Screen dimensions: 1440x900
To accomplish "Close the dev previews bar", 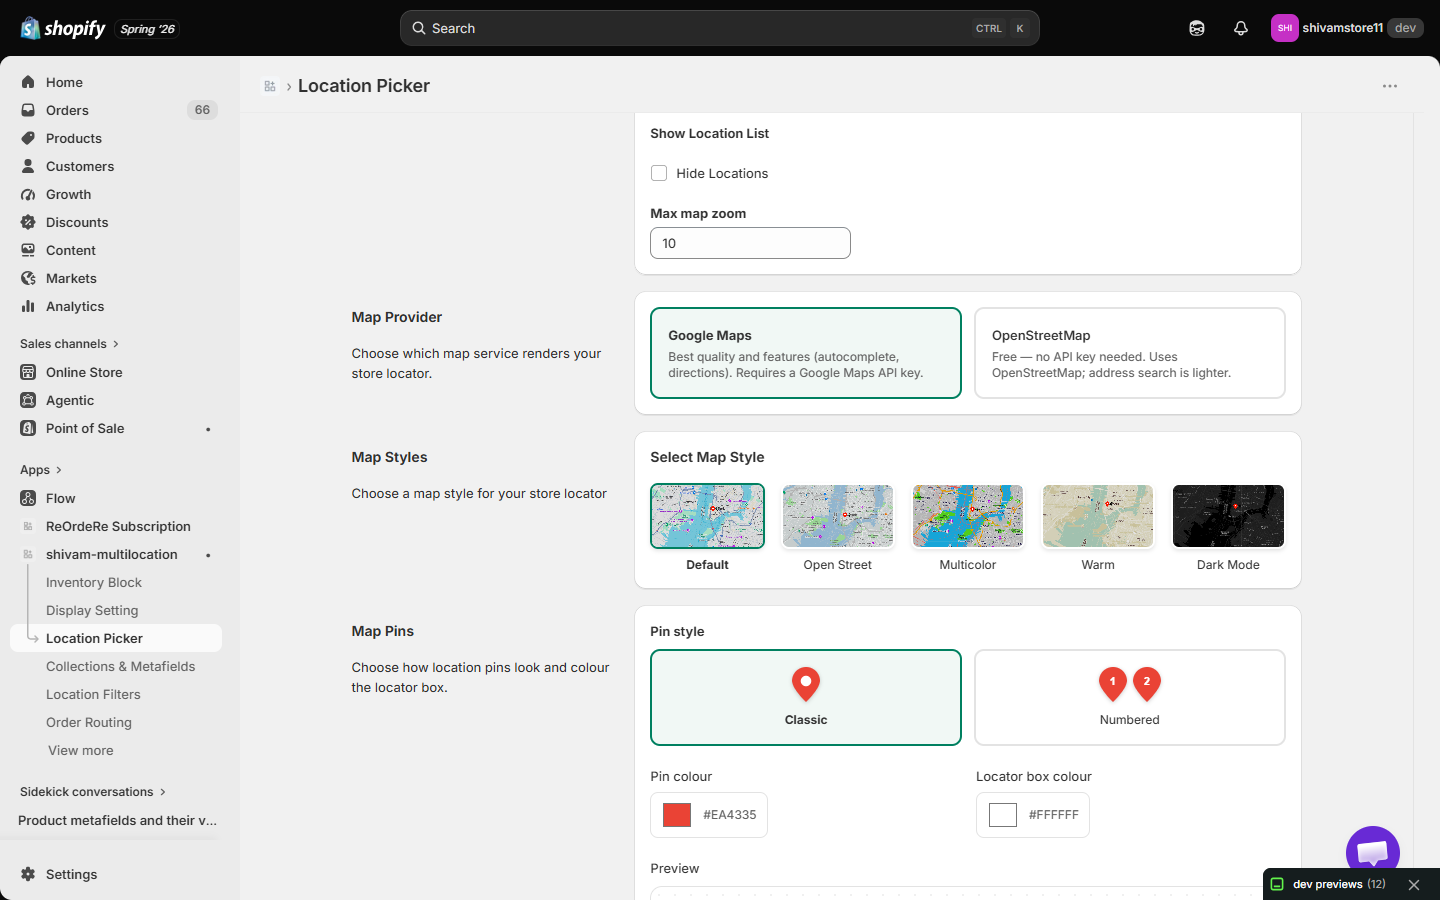I will (x=1414, y=885).
